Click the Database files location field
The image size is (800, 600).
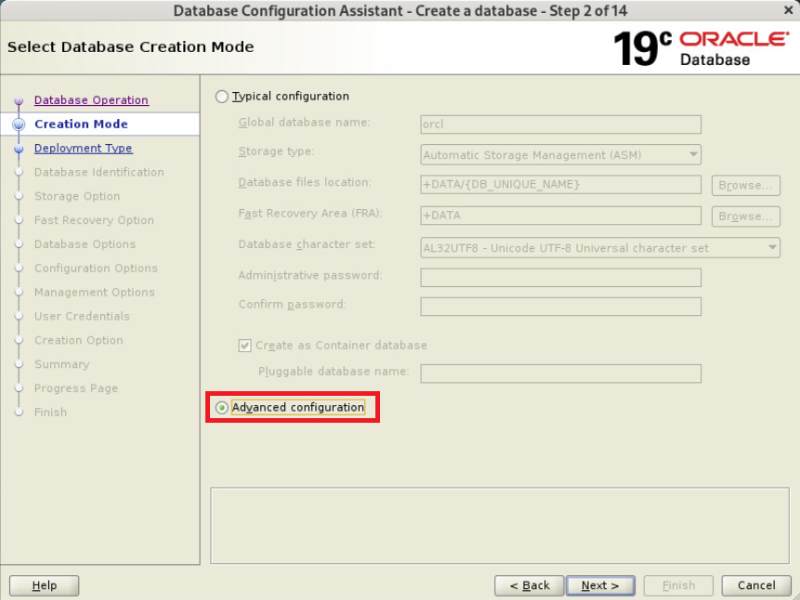[561, 185]
